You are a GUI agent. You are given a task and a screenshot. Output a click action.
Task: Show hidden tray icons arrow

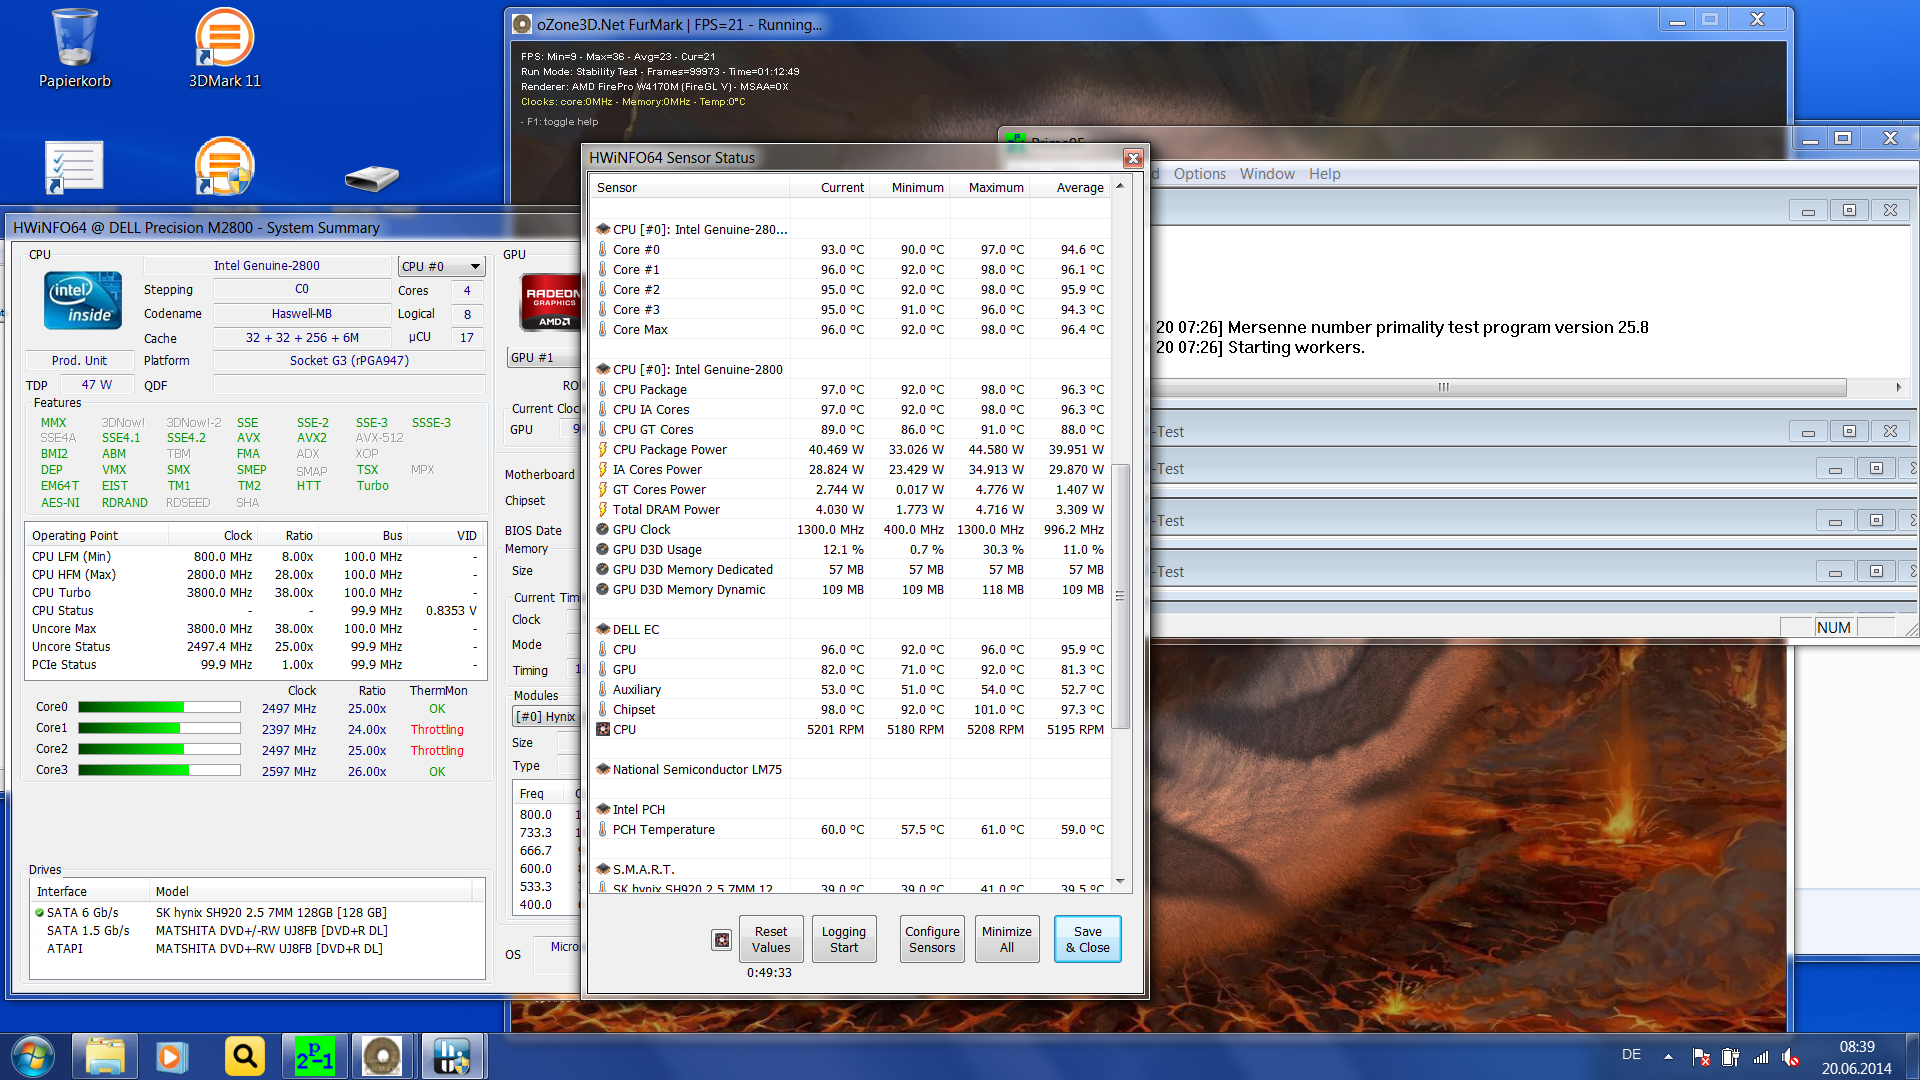tap(1668, 1056)
